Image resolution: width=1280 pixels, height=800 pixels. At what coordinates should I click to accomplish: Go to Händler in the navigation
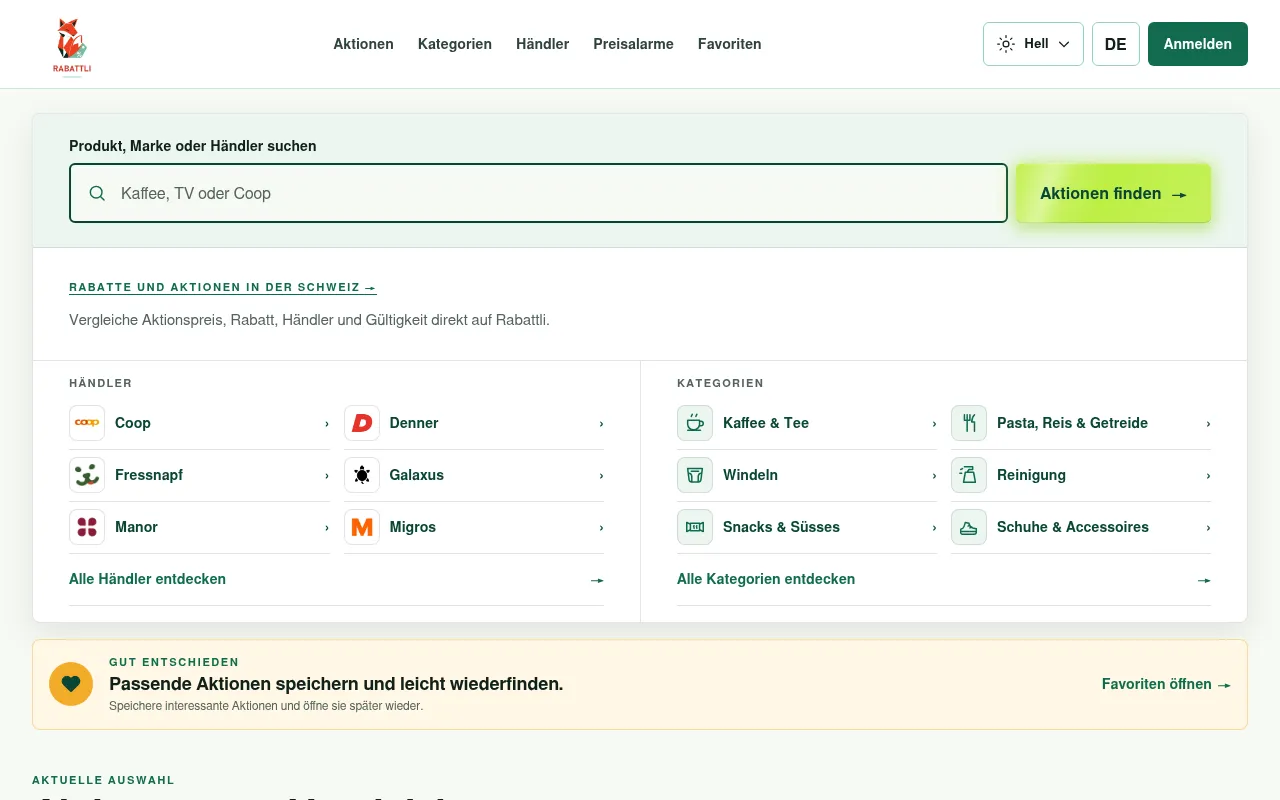coord(542,44)
